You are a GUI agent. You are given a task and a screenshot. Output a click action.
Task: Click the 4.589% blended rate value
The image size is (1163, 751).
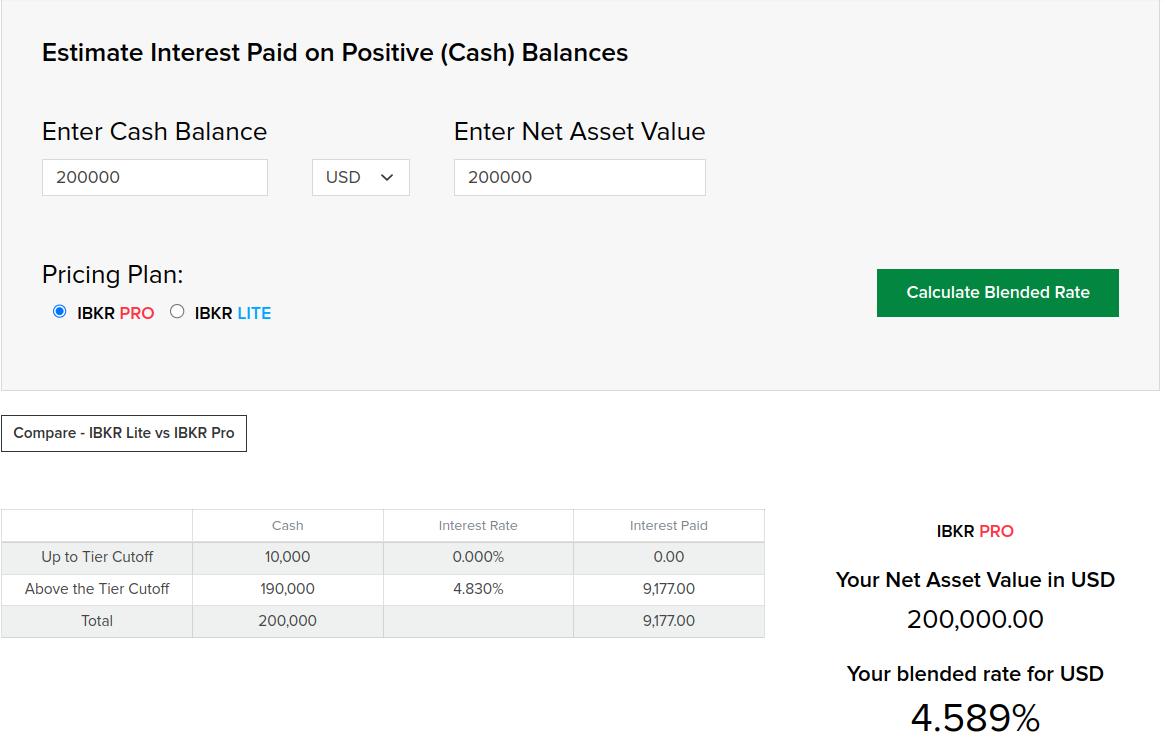pyautogui.click(x=975, y=718)
